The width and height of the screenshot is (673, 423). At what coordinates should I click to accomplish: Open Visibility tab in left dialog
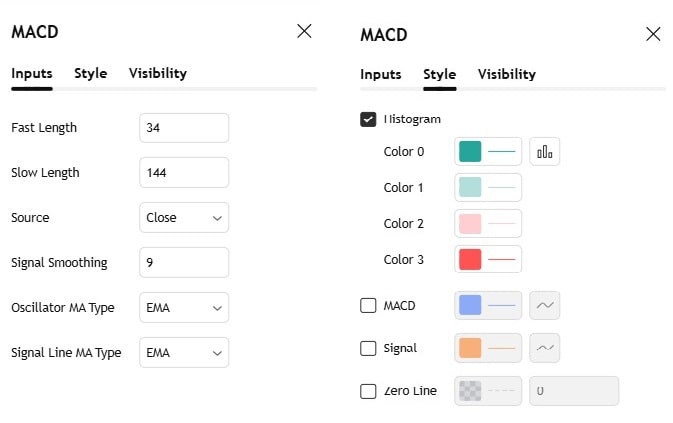point(158,73)
